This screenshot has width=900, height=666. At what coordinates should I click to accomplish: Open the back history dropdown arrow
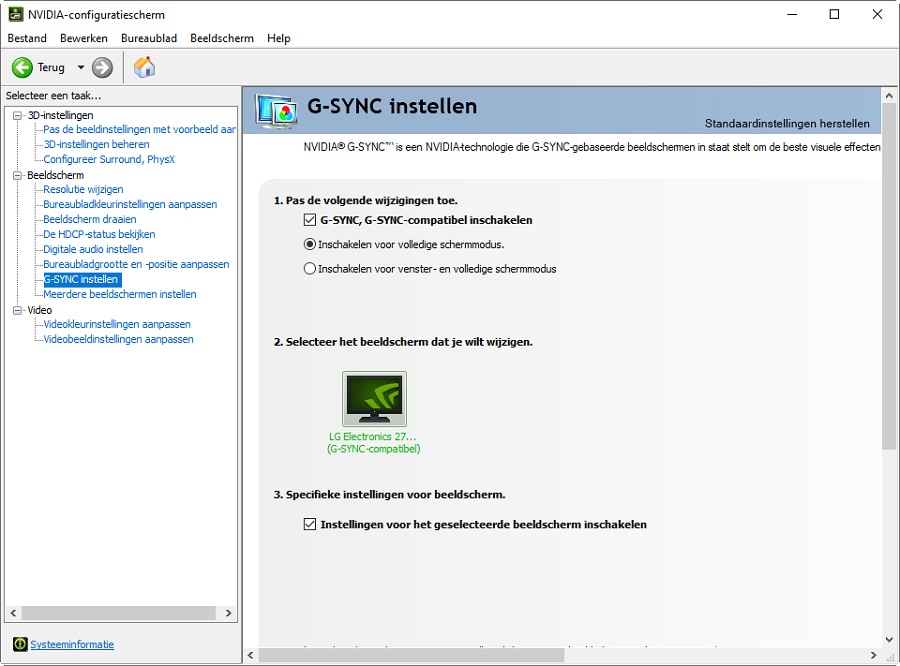[81, 68]
